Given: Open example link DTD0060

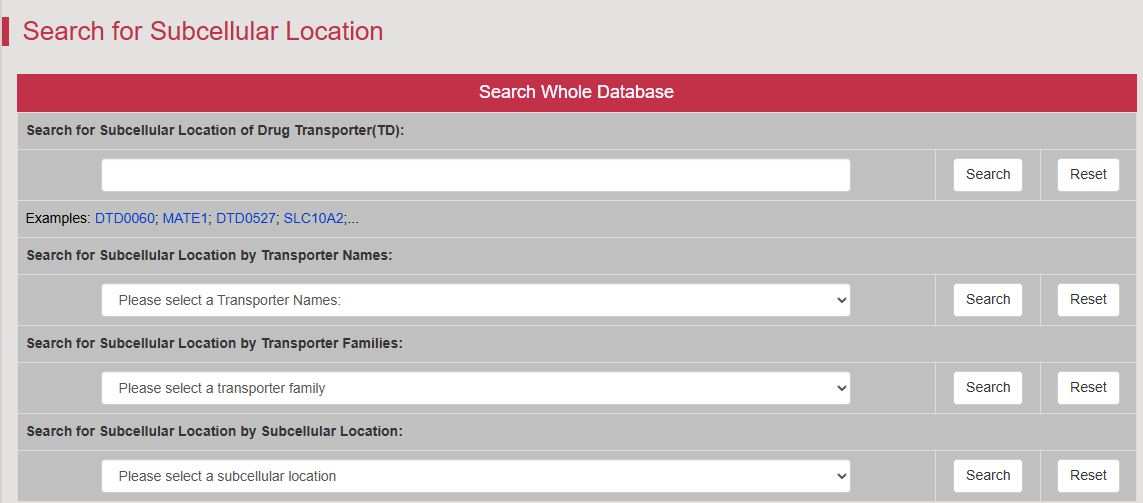Looking at the screenshot, I should [125, 218].
